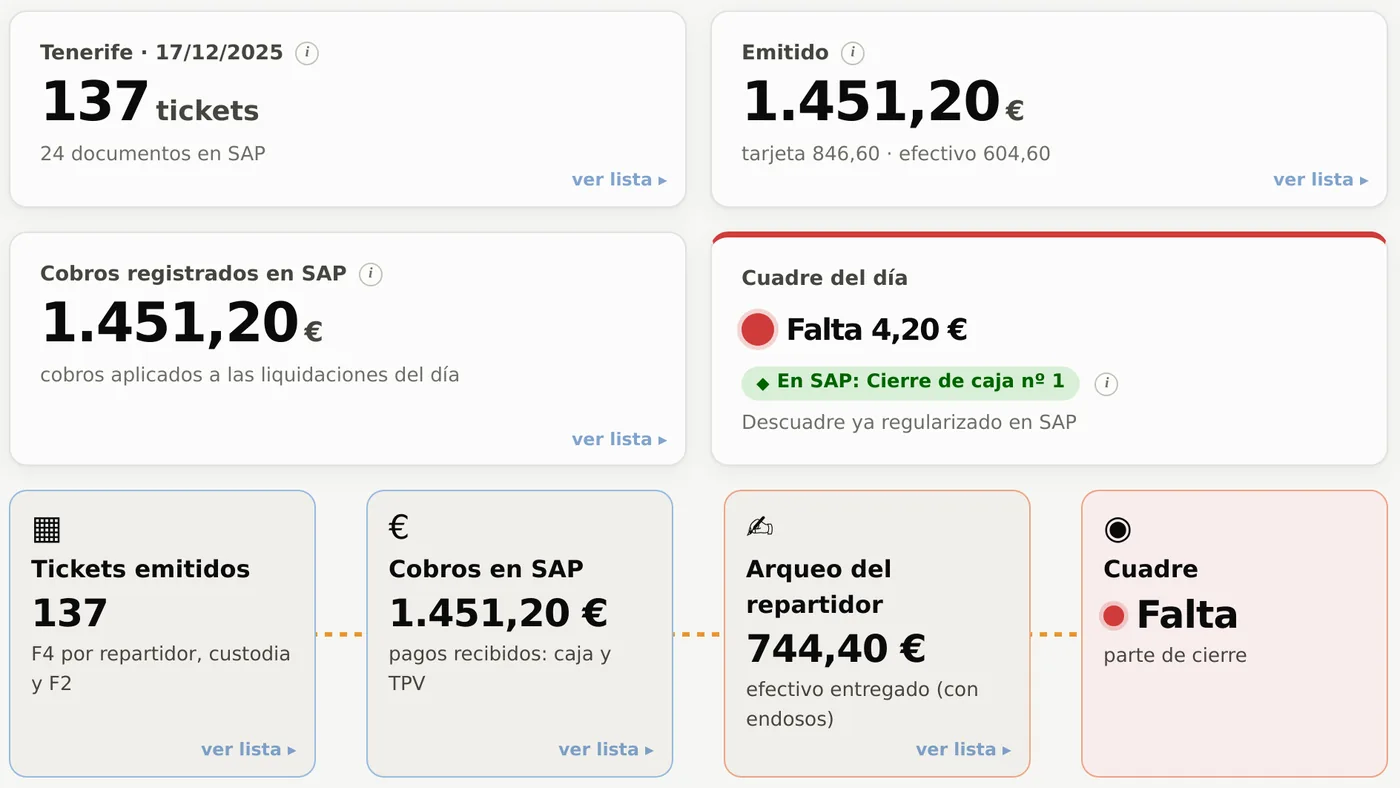1400x788 pixels.
Task: Click the info icon next to Emitido
Action: [852, 53]
